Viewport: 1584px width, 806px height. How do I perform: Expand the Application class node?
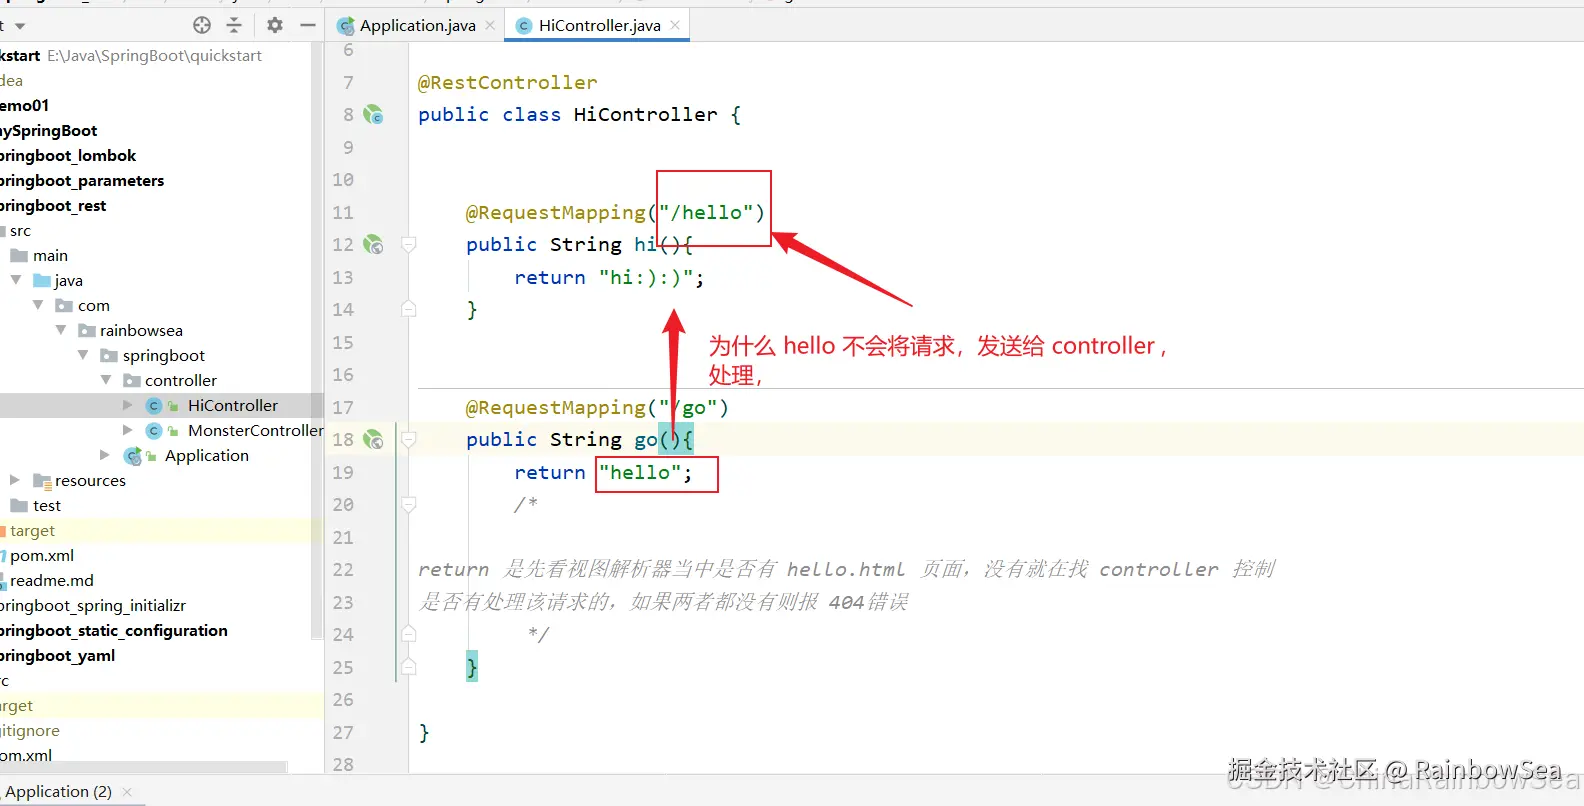click(x=105, y=455)
